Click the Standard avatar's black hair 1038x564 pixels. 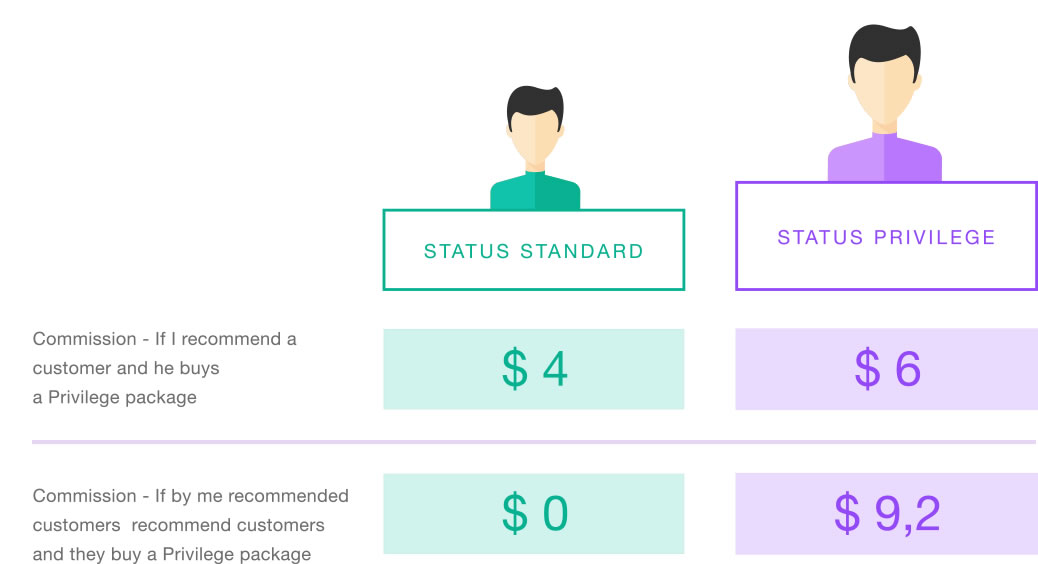(x=534, y=101)
